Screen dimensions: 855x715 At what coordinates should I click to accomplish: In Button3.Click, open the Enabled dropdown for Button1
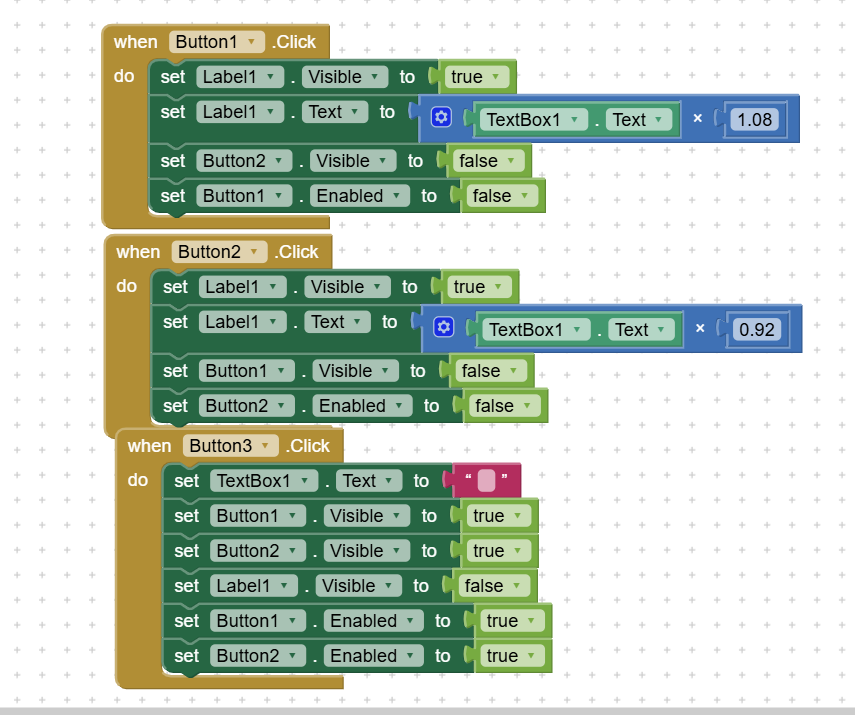click(374, 621)
